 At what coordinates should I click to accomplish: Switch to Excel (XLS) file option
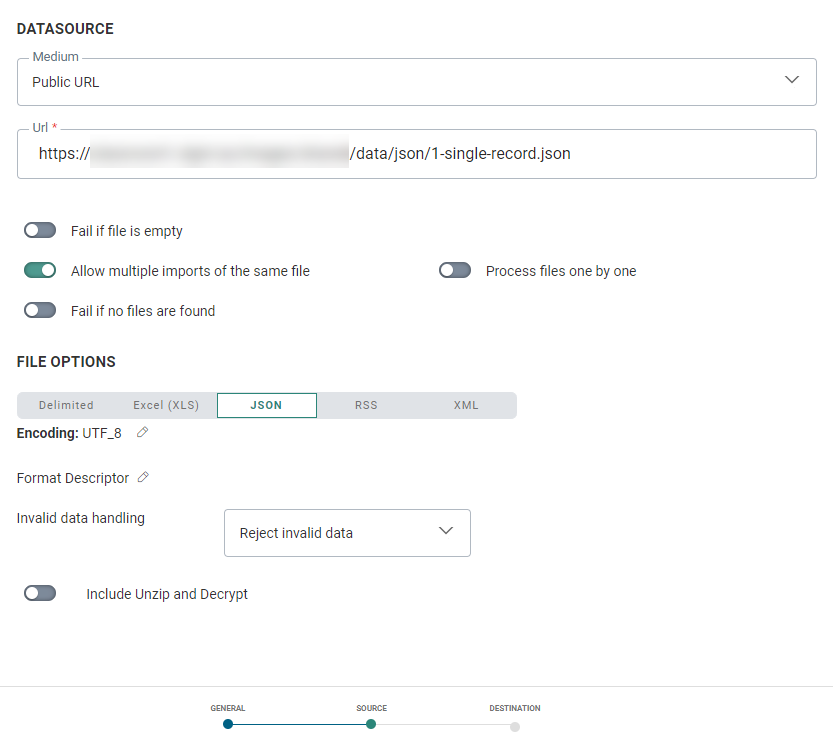click(x=166, y=405)
